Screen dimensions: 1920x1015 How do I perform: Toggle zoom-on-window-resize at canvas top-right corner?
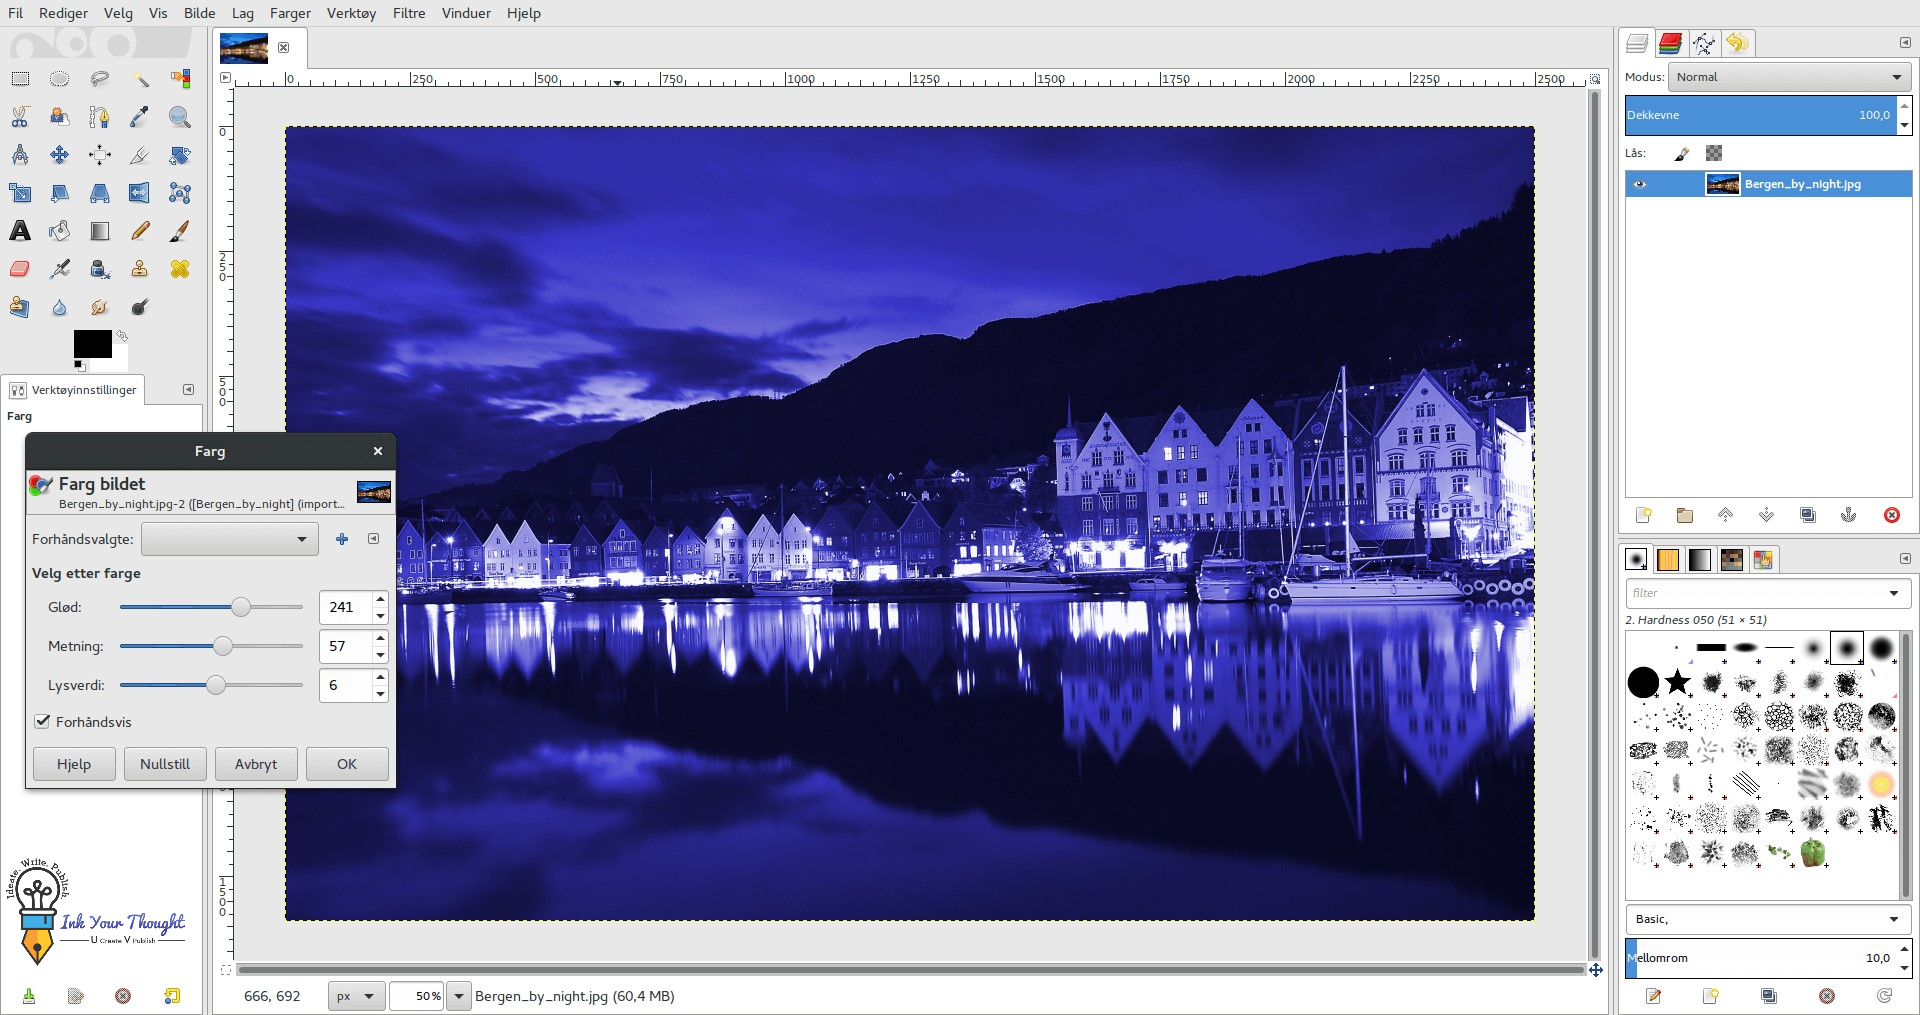tap(1595, 78)
